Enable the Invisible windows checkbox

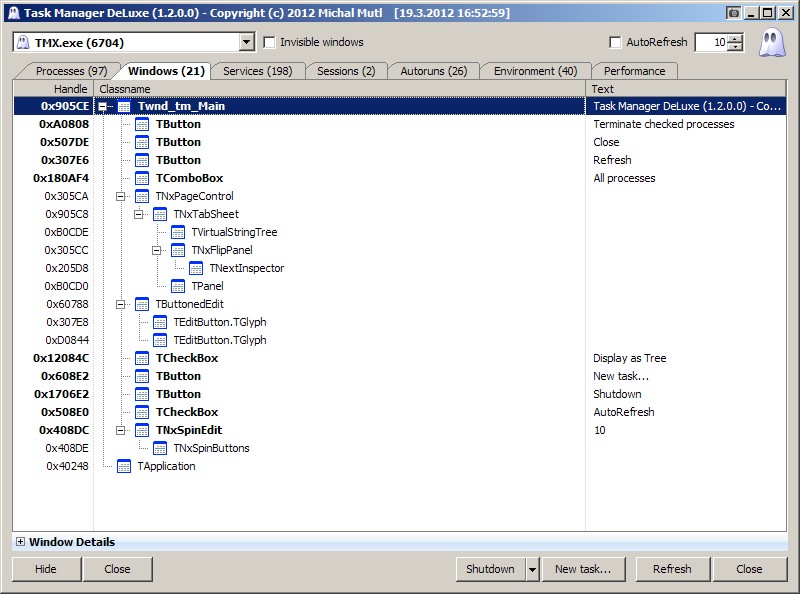(x=269, y=42)
